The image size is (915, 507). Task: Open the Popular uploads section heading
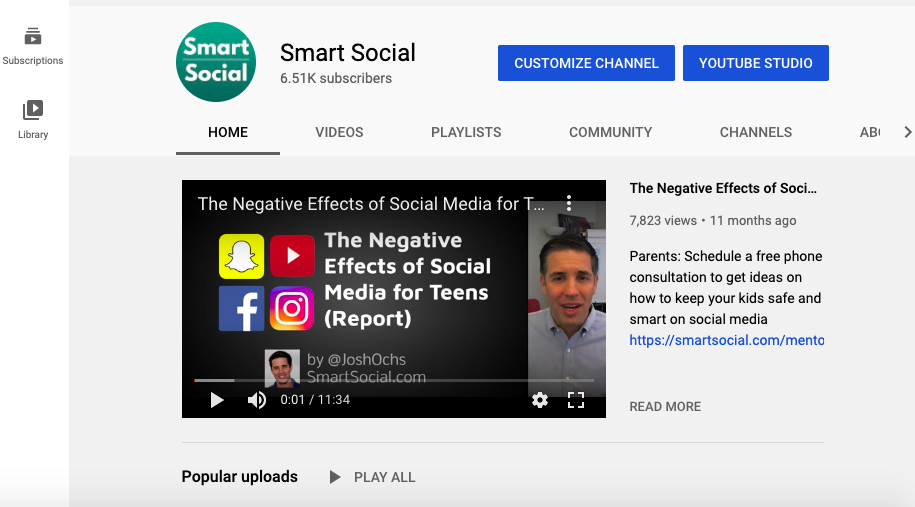pos(239,477)
